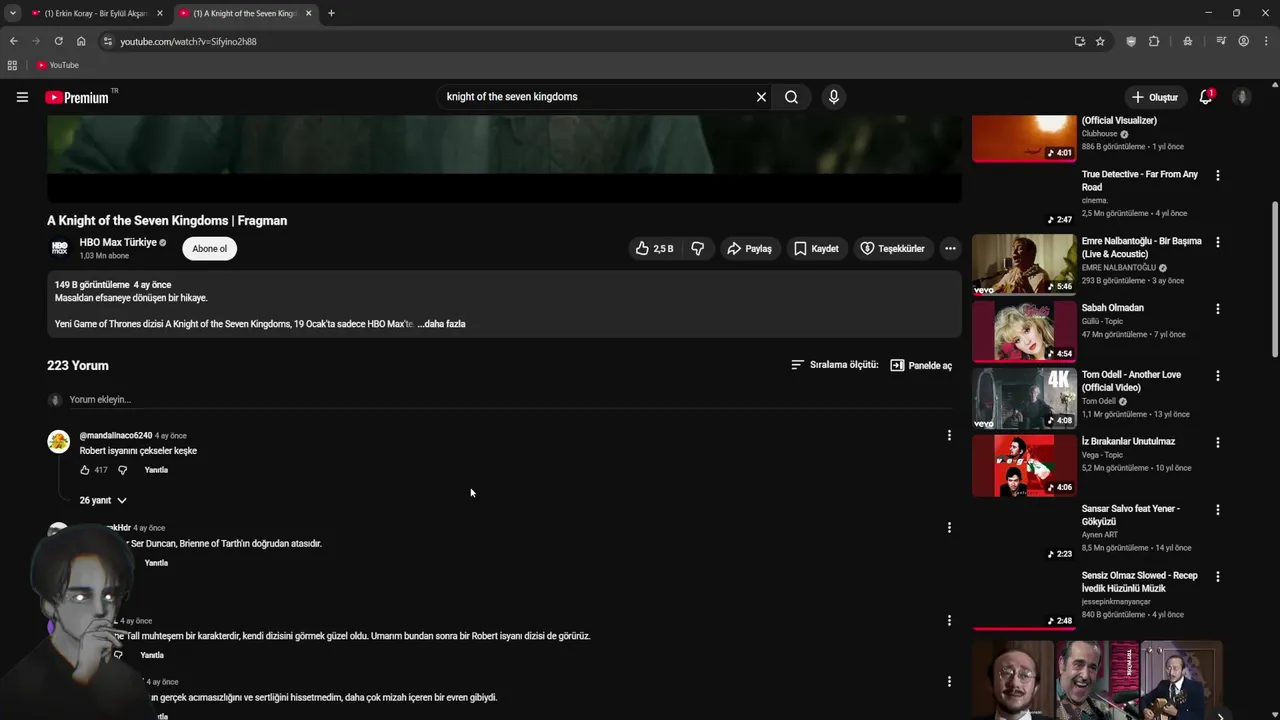Open @mandalinaco6240 profile avatar
The image size is (1280, 720).
[x=59, y=441]
